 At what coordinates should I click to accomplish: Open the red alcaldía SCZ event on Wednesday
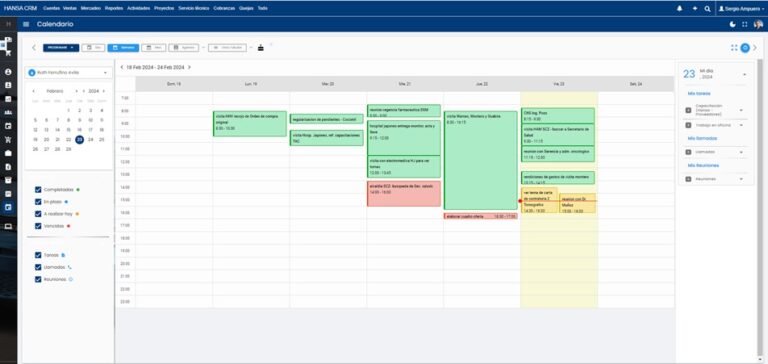404,194
